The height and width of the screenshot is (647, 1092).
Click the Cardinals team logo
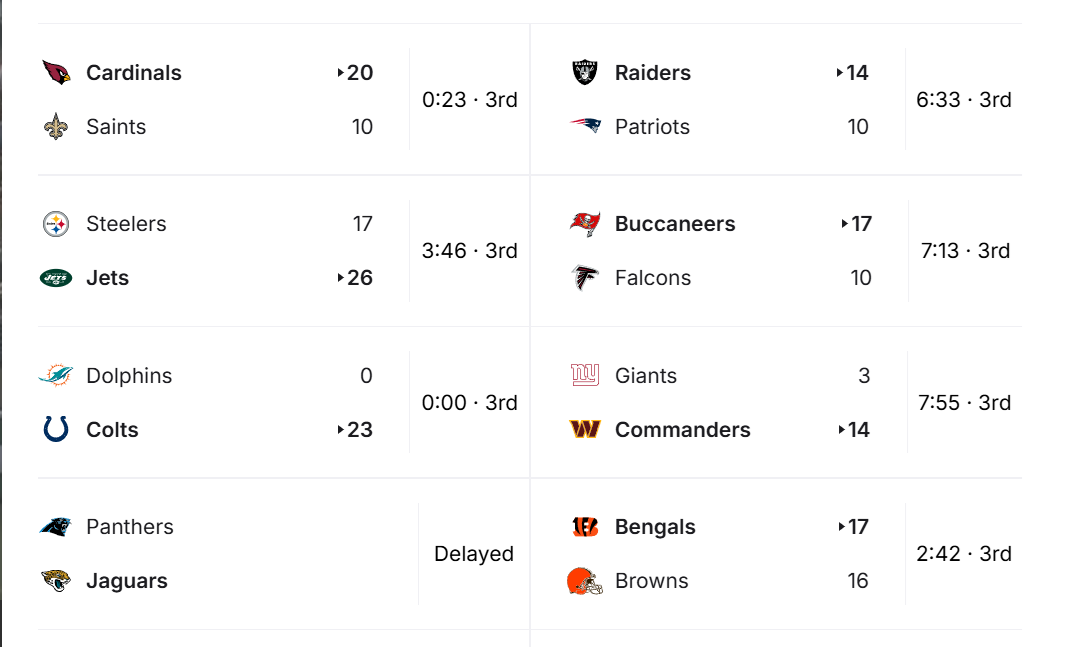[57, 73]
